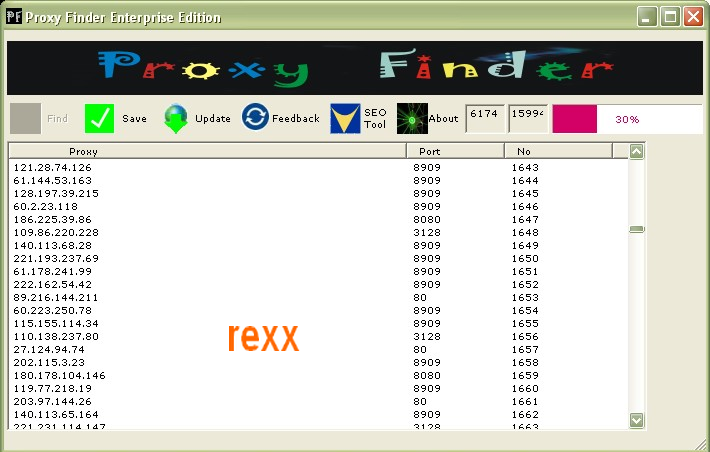Select proxy 140.113.68.28
This screenshot has height=452, width=710.
53,245
